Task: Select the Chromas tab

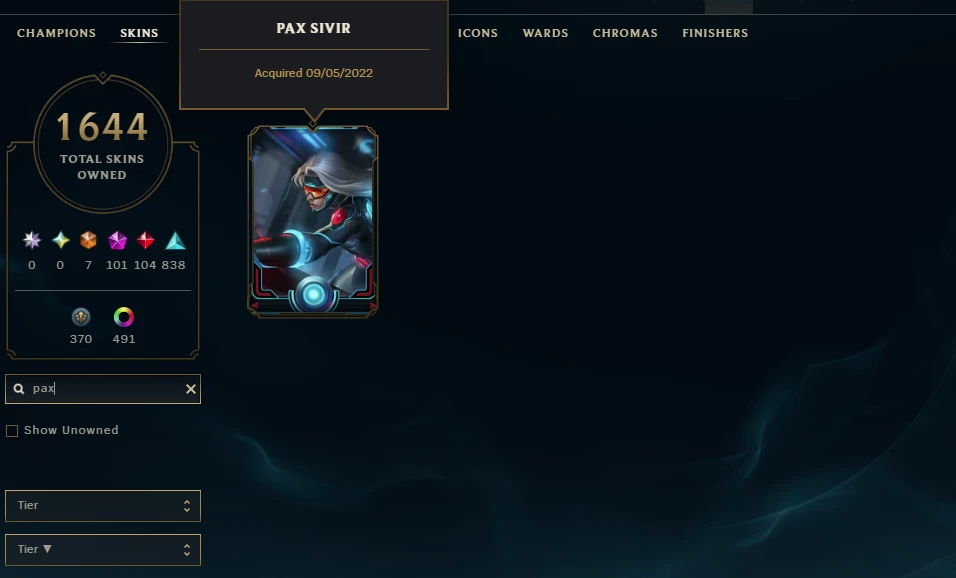Action: tap(625, 33)
